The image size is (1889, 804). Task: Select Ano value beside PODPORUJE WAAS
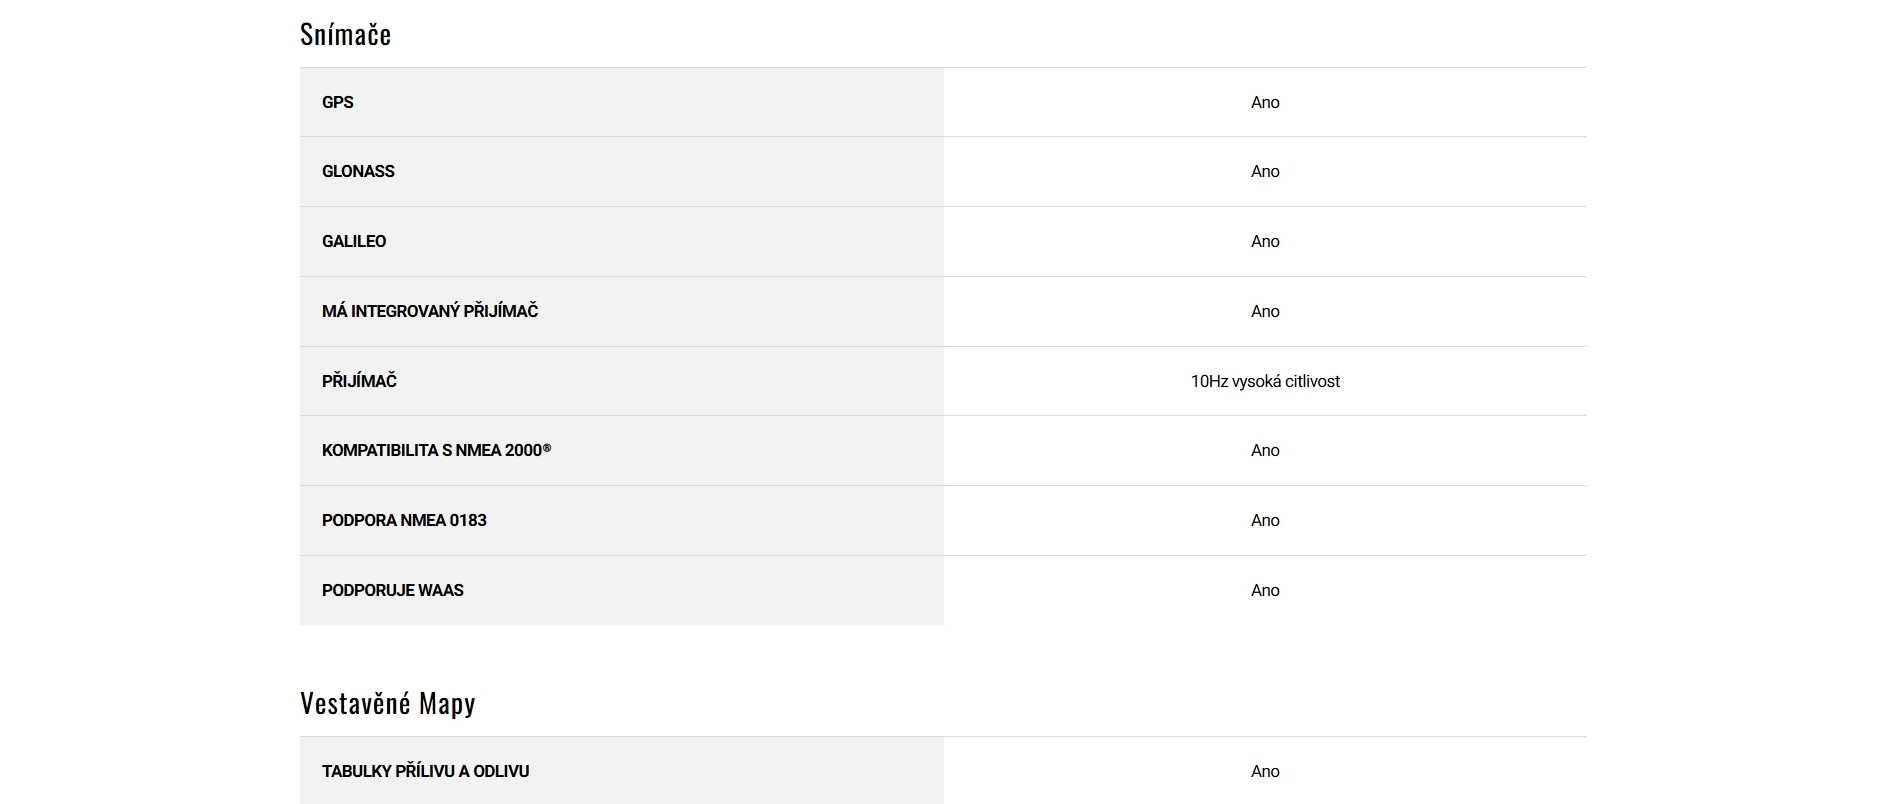point(1265,590)
